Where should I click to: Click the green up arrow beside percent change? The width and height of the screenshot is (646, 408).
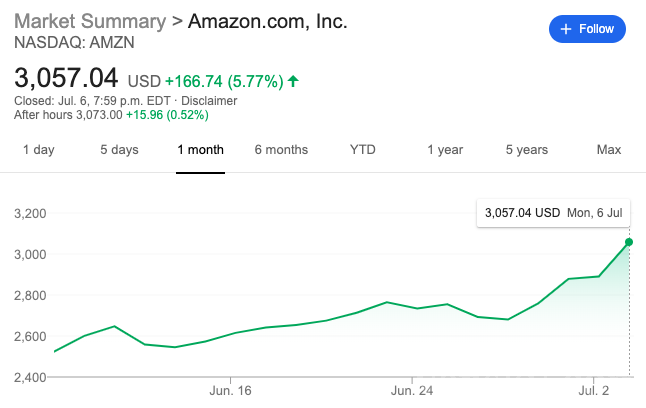point(293,81)
